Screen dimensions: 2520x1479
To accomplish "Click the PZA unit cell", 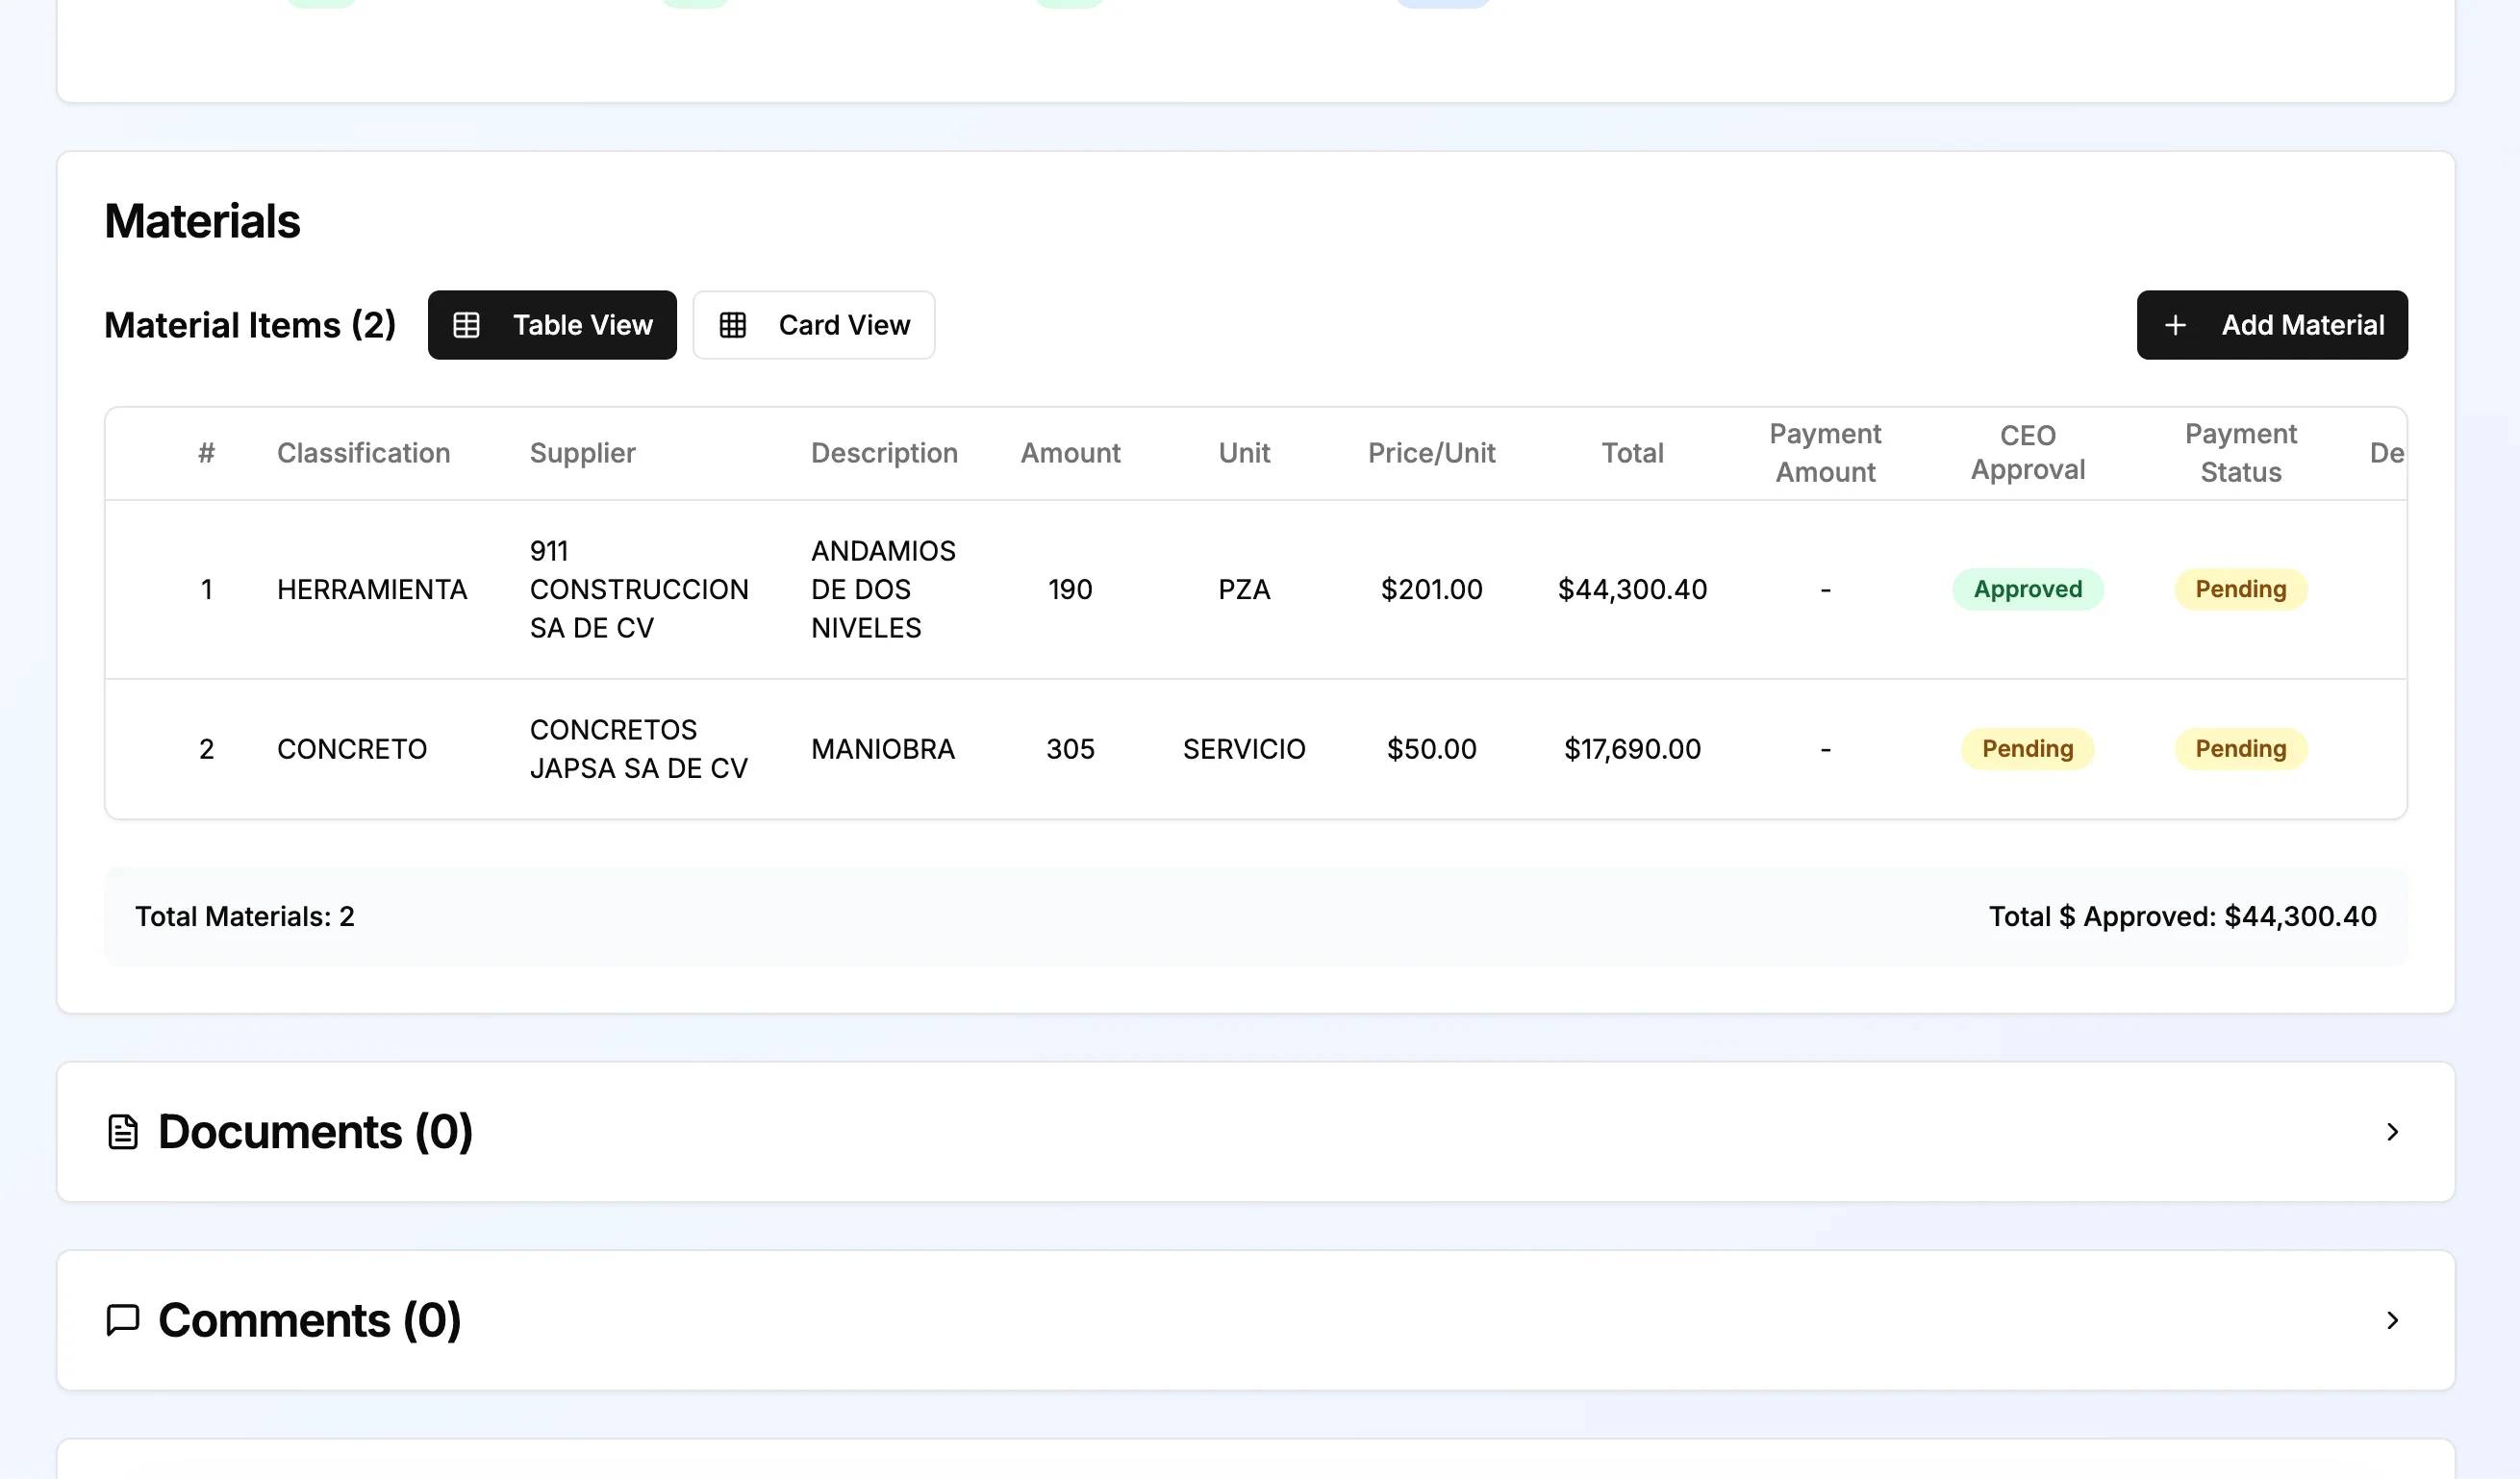I will pos(1244,589).
